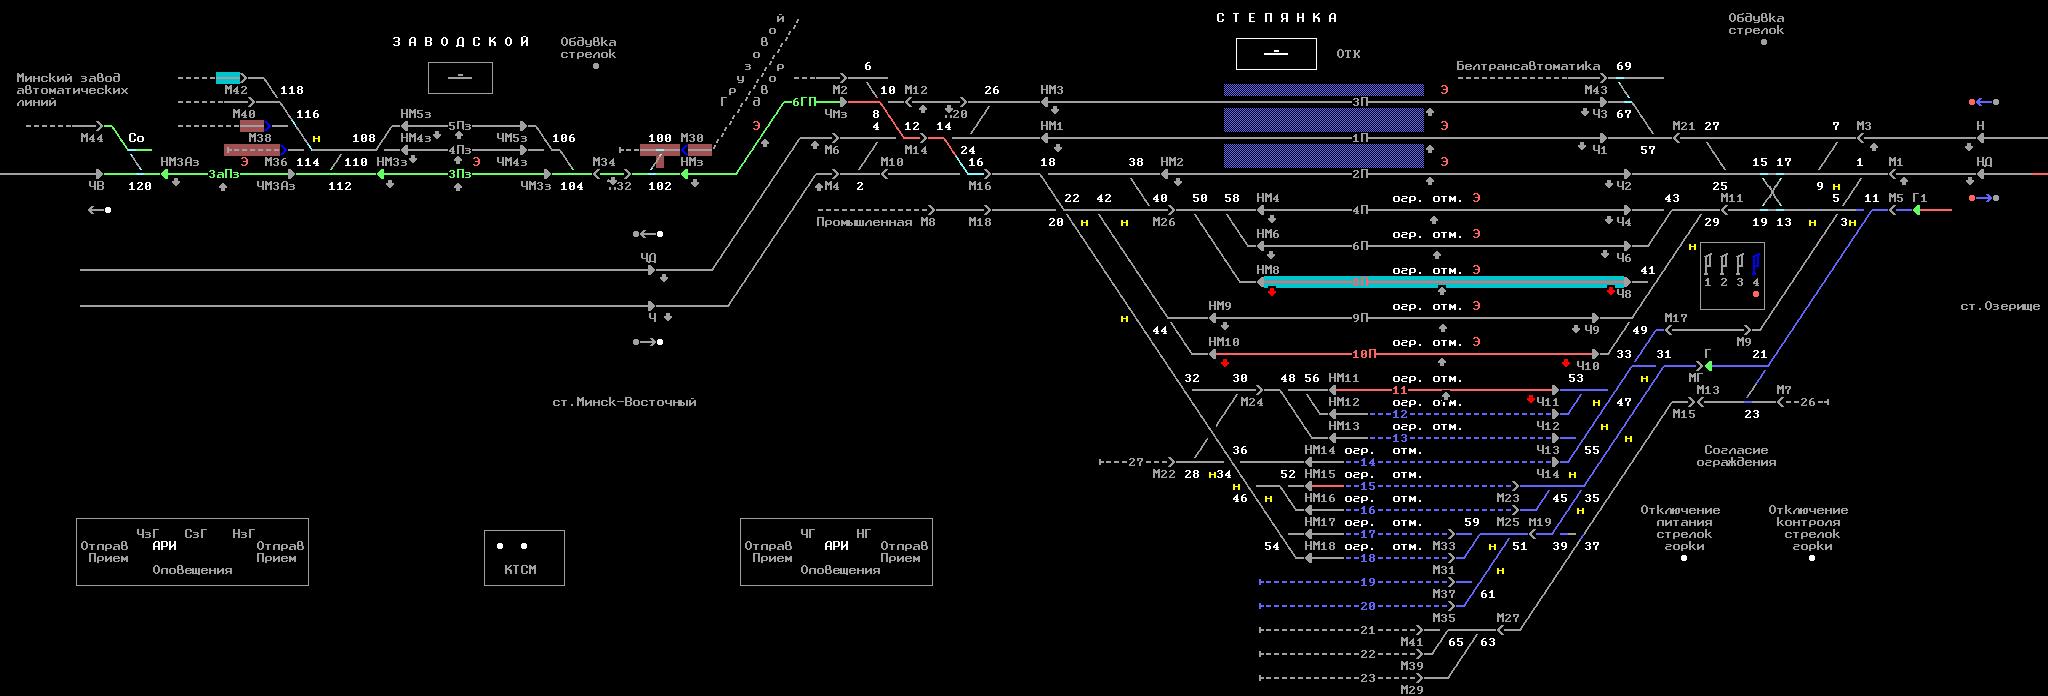Viewport: 2048px width, 696px height.
Task: Open the Степянка station status box
Action: click(1276, 53)
